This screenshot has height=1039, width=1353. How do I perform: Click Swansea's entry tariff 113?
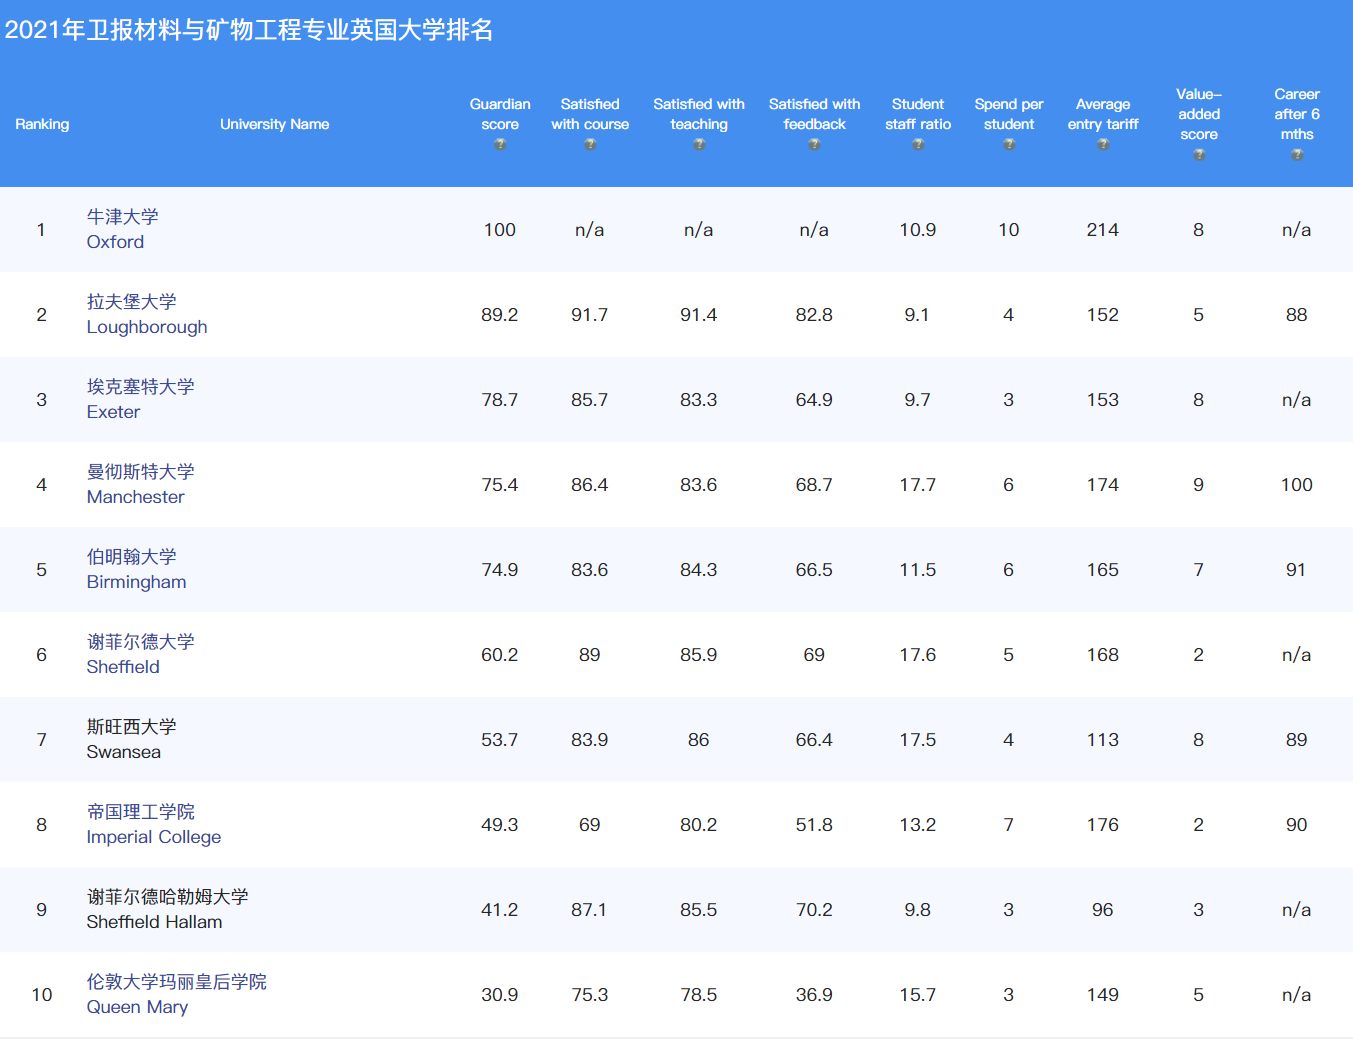[x=1103, y=740]
